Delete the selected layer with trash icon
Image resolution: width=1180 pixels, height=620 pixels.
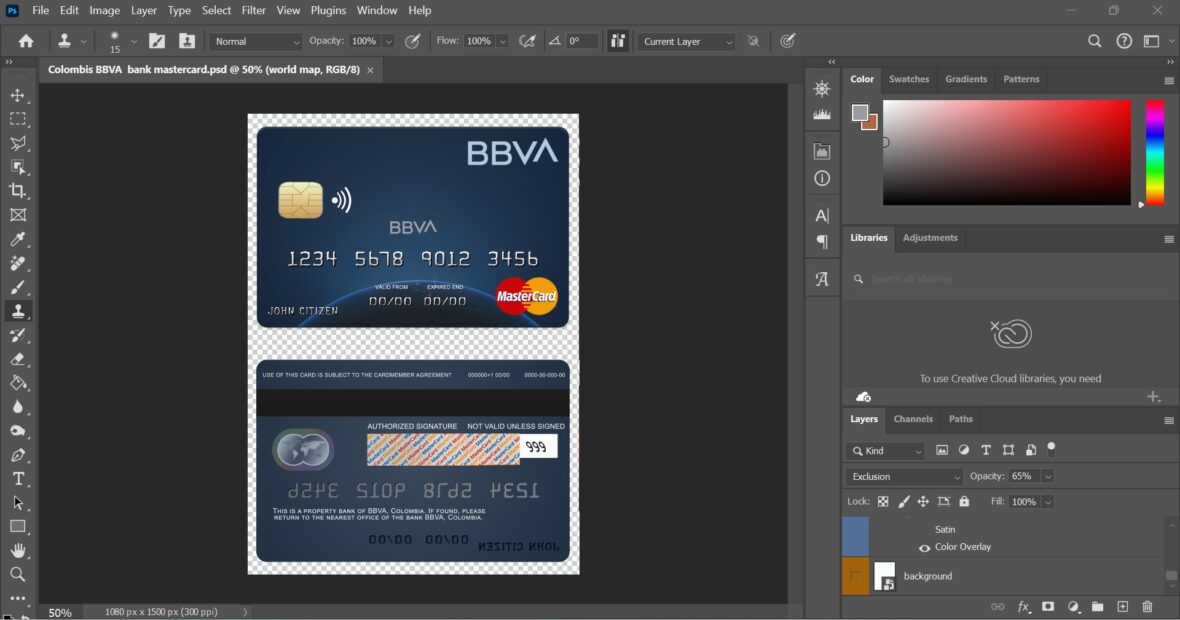click(1147, 606)
